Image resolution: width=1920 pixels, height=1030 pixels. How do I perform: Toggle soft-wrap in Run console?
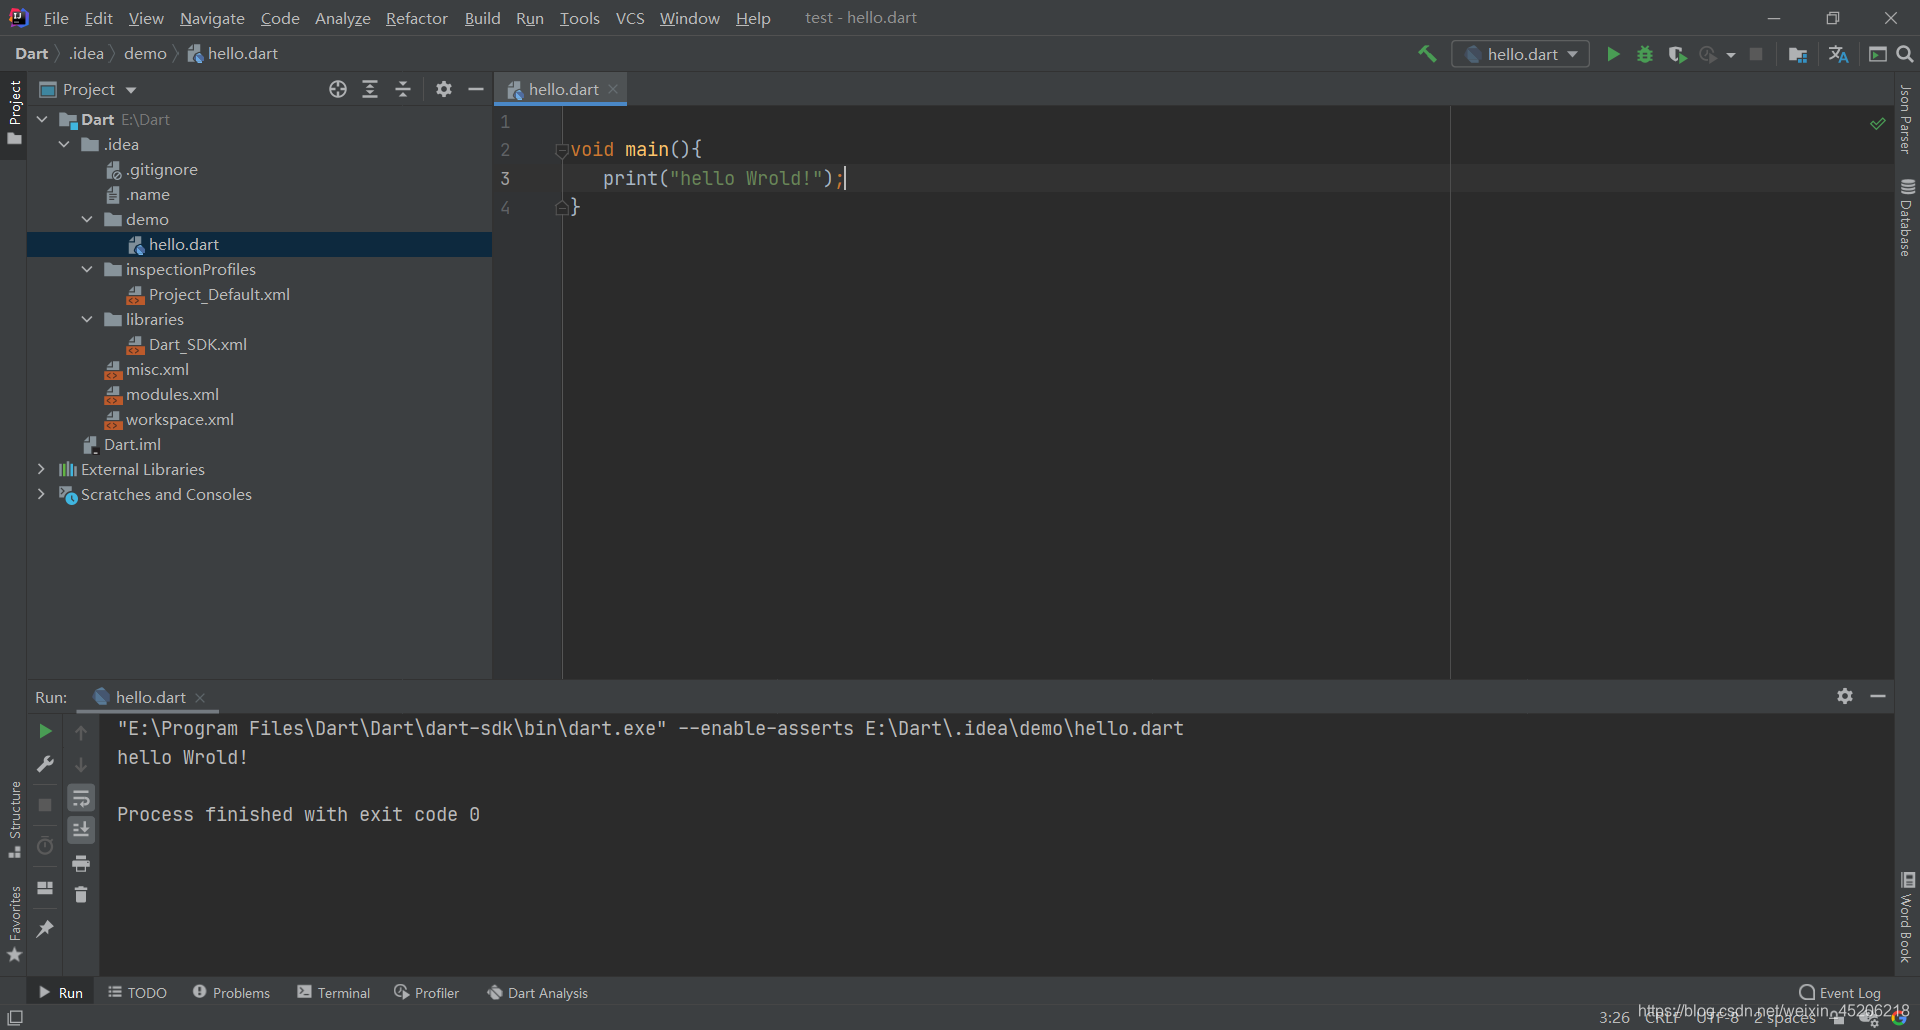[x=81, y=798]
